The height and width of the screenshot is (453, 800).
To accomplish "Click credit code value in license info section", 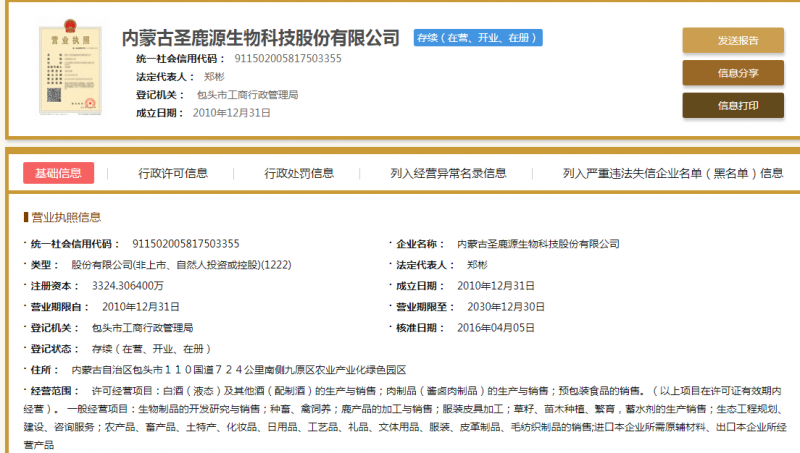I will pos(186,244).
